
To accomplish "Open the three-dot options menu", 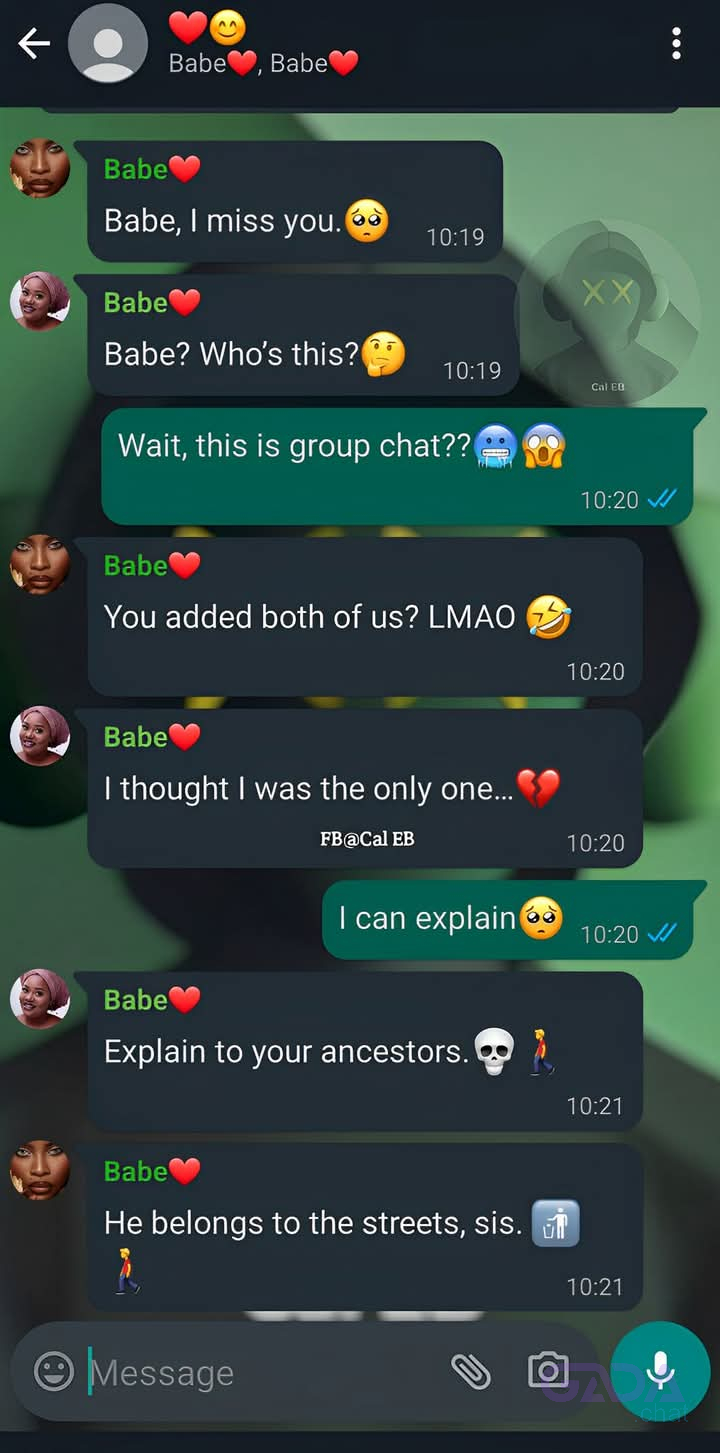I will coord(677,43).
